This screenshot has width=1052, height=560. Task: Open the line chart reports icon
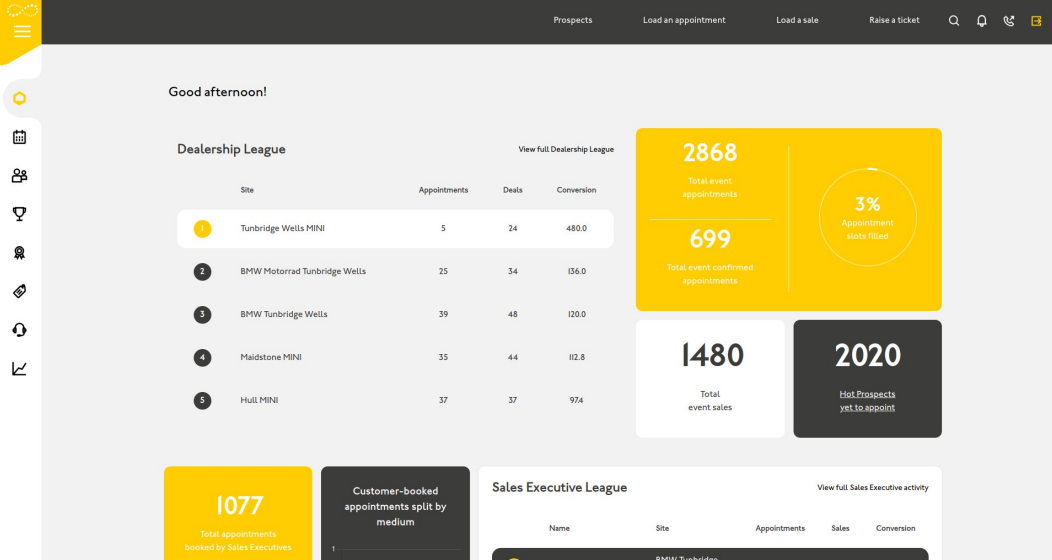20,369
